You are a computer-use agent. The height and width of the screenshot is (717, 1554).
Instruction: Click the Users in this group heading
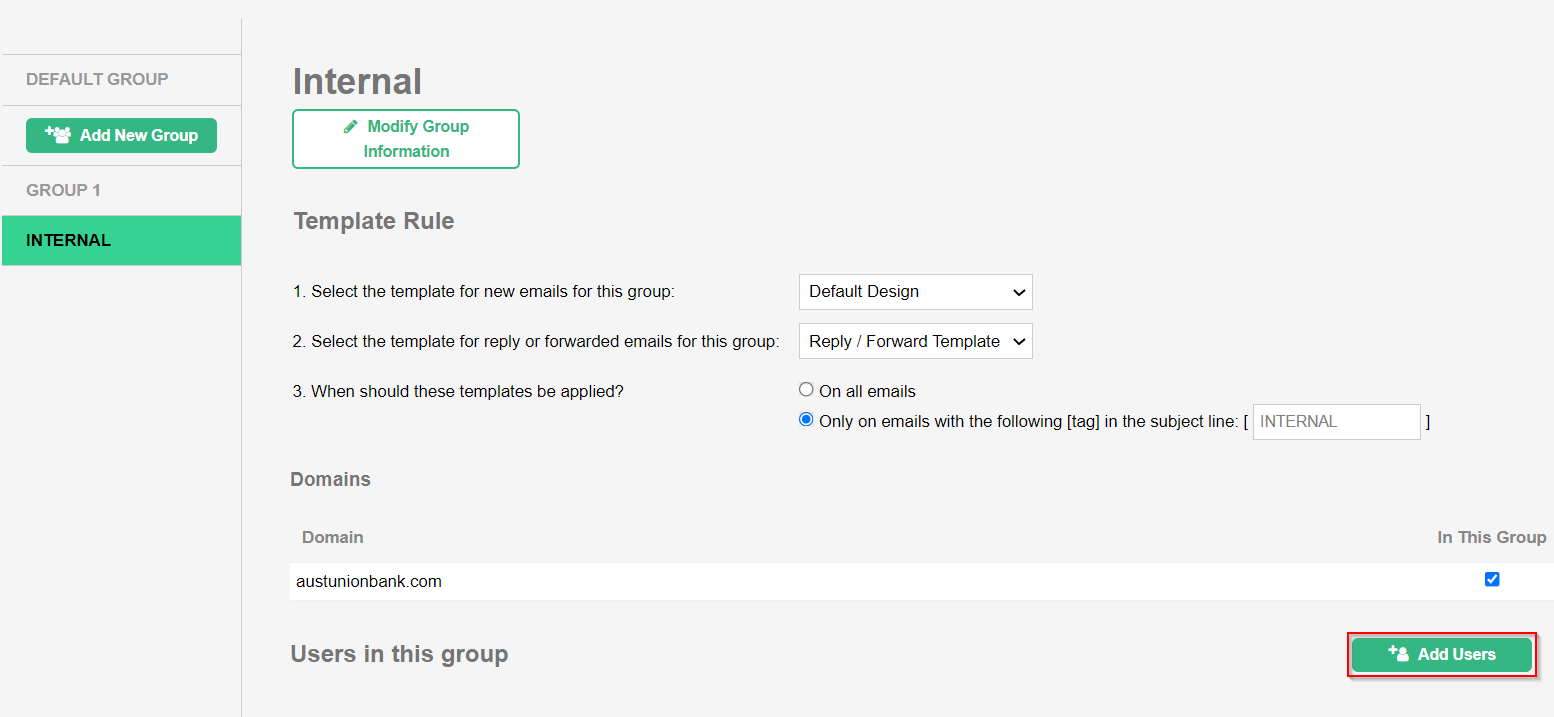pyautogui.click(x=399, y=654)
